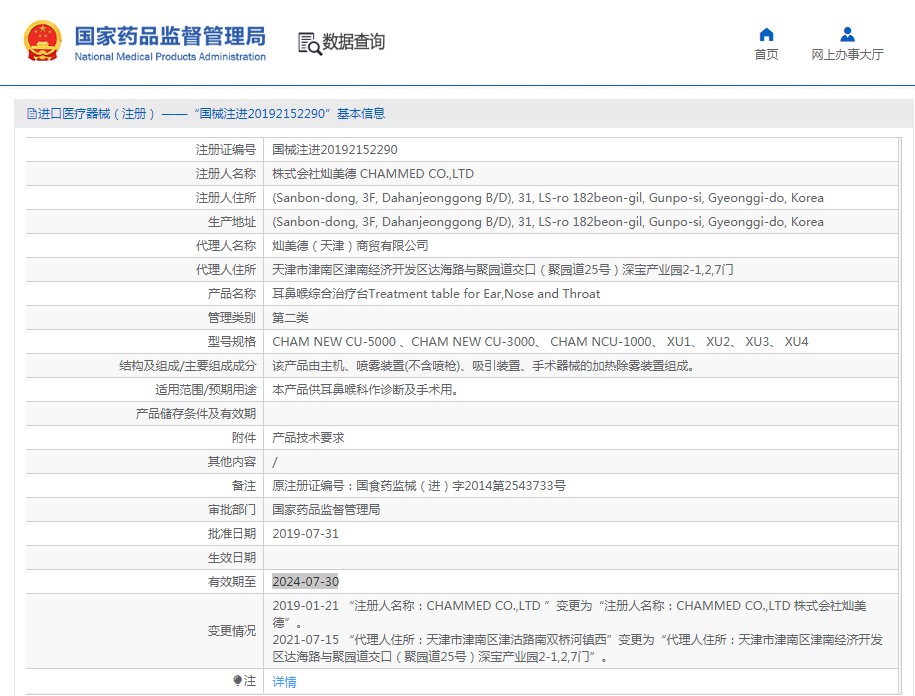Click the 批准日期 row label

point(232,534)
